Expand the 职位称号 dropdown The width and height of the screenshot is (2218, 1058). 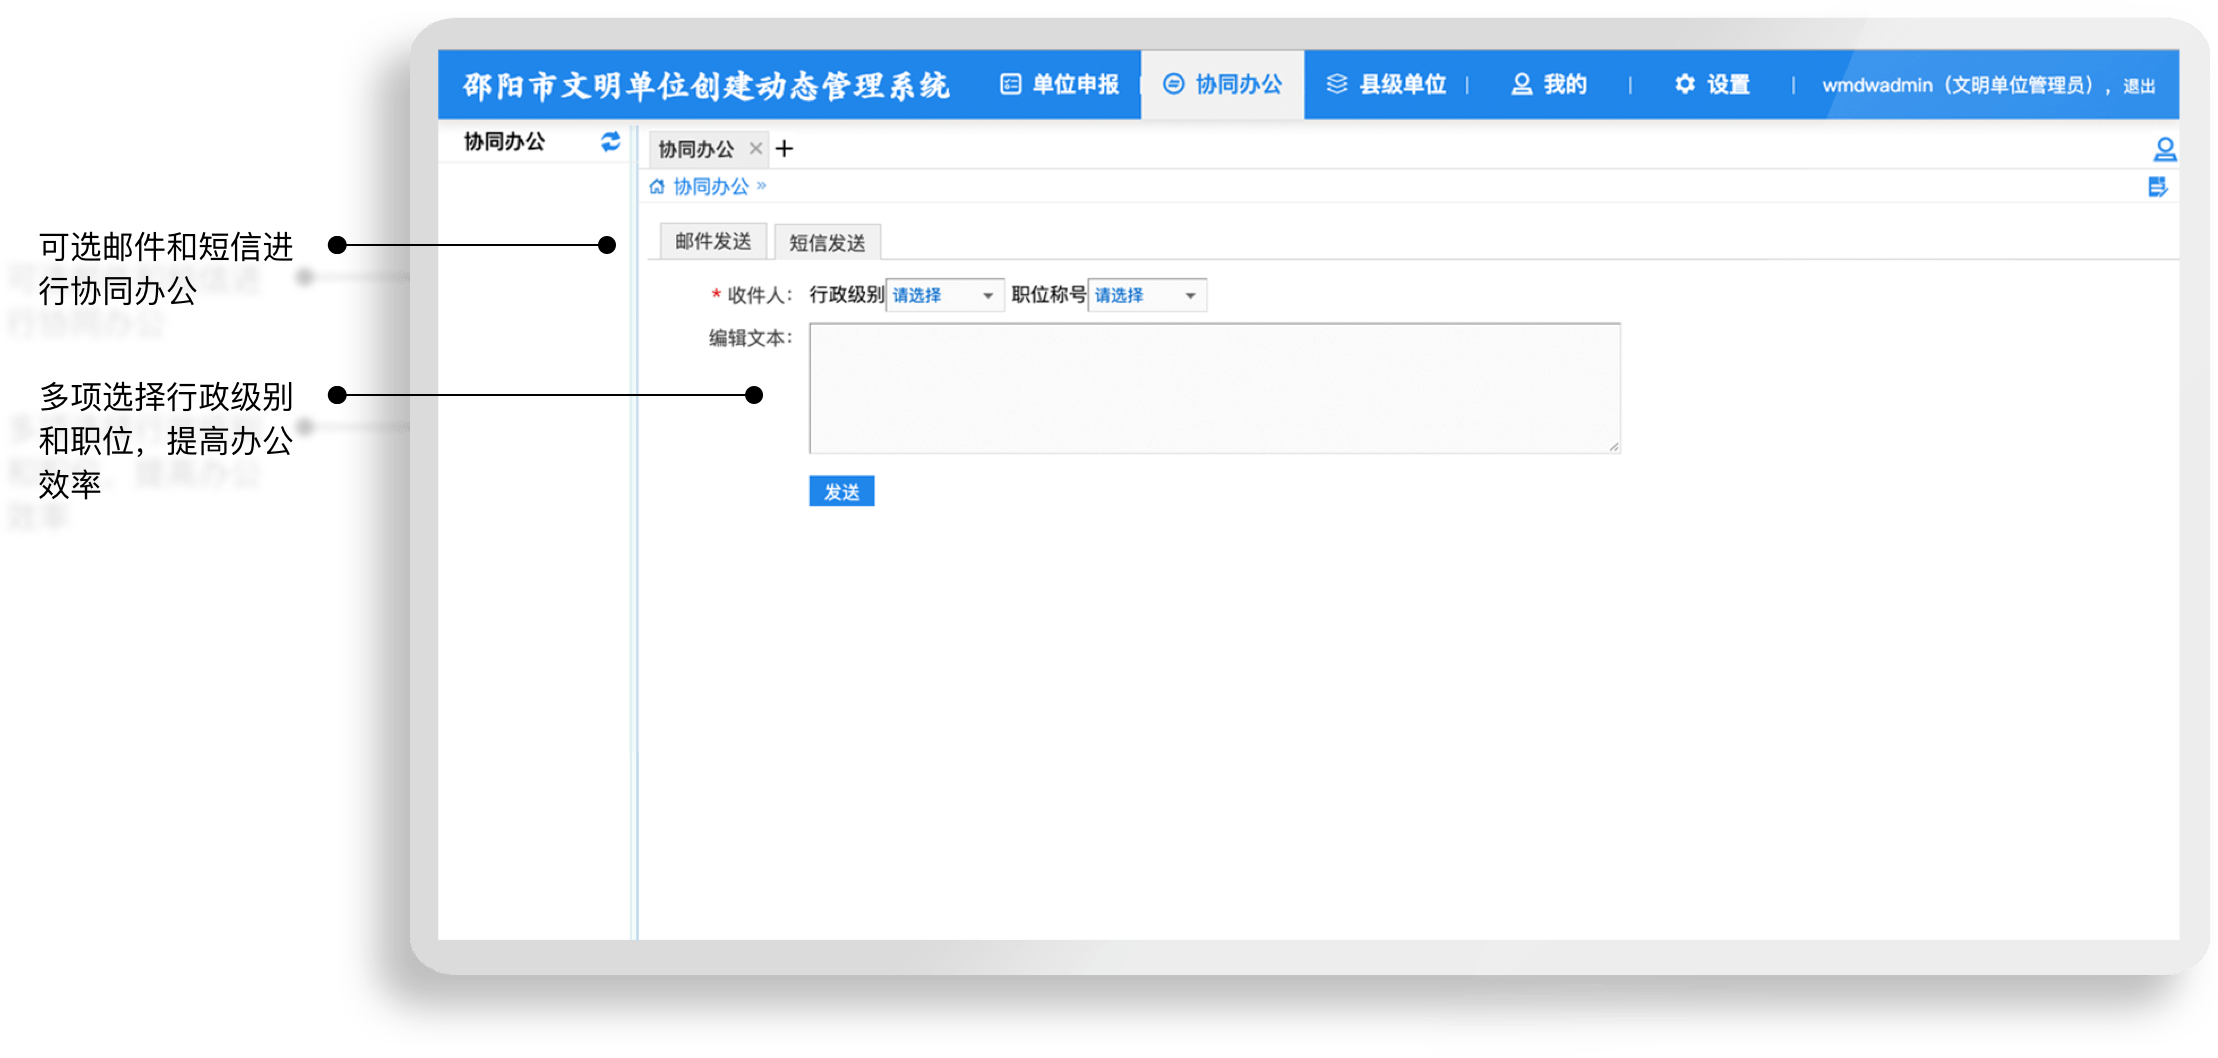coord(1147,296)
